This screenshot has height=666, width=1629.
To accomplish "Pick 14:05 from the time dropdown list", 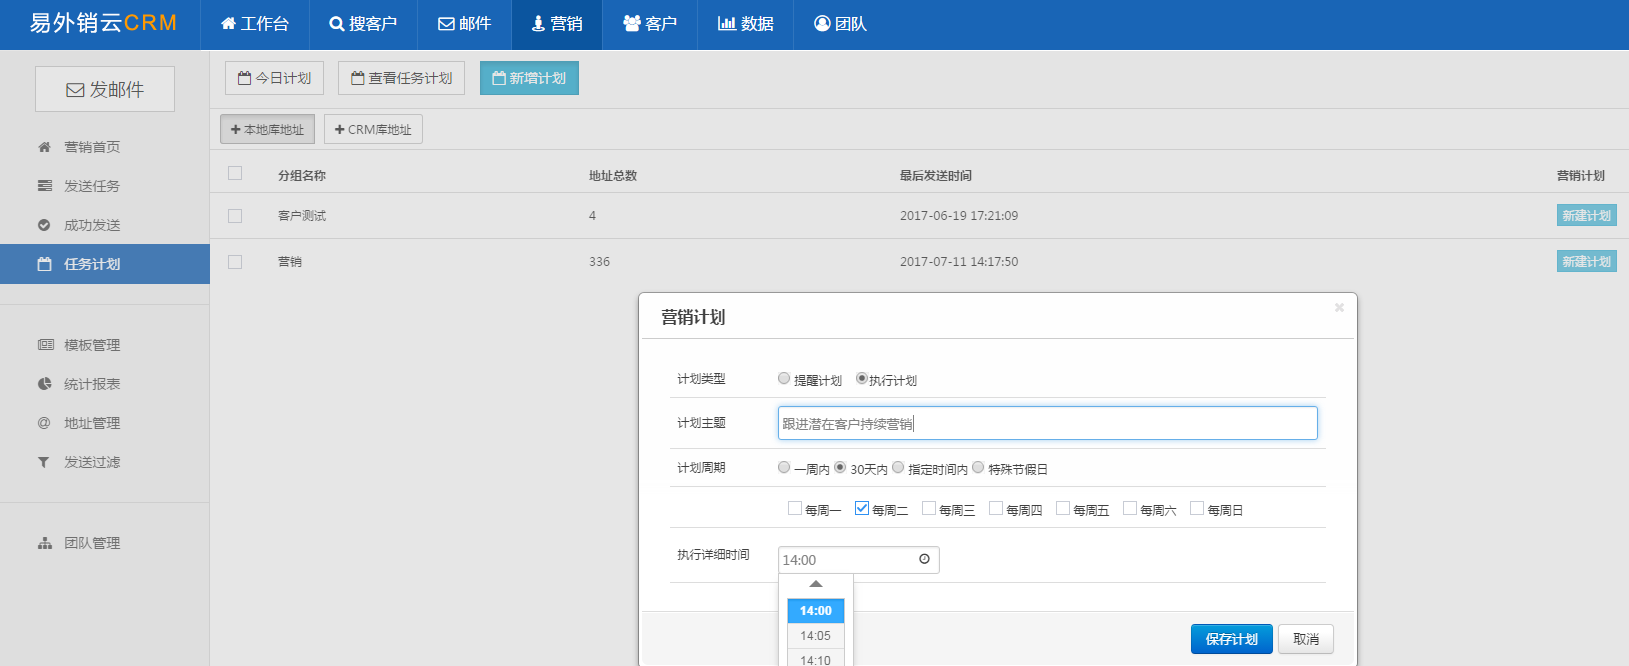I will click(x=815, y=636).
